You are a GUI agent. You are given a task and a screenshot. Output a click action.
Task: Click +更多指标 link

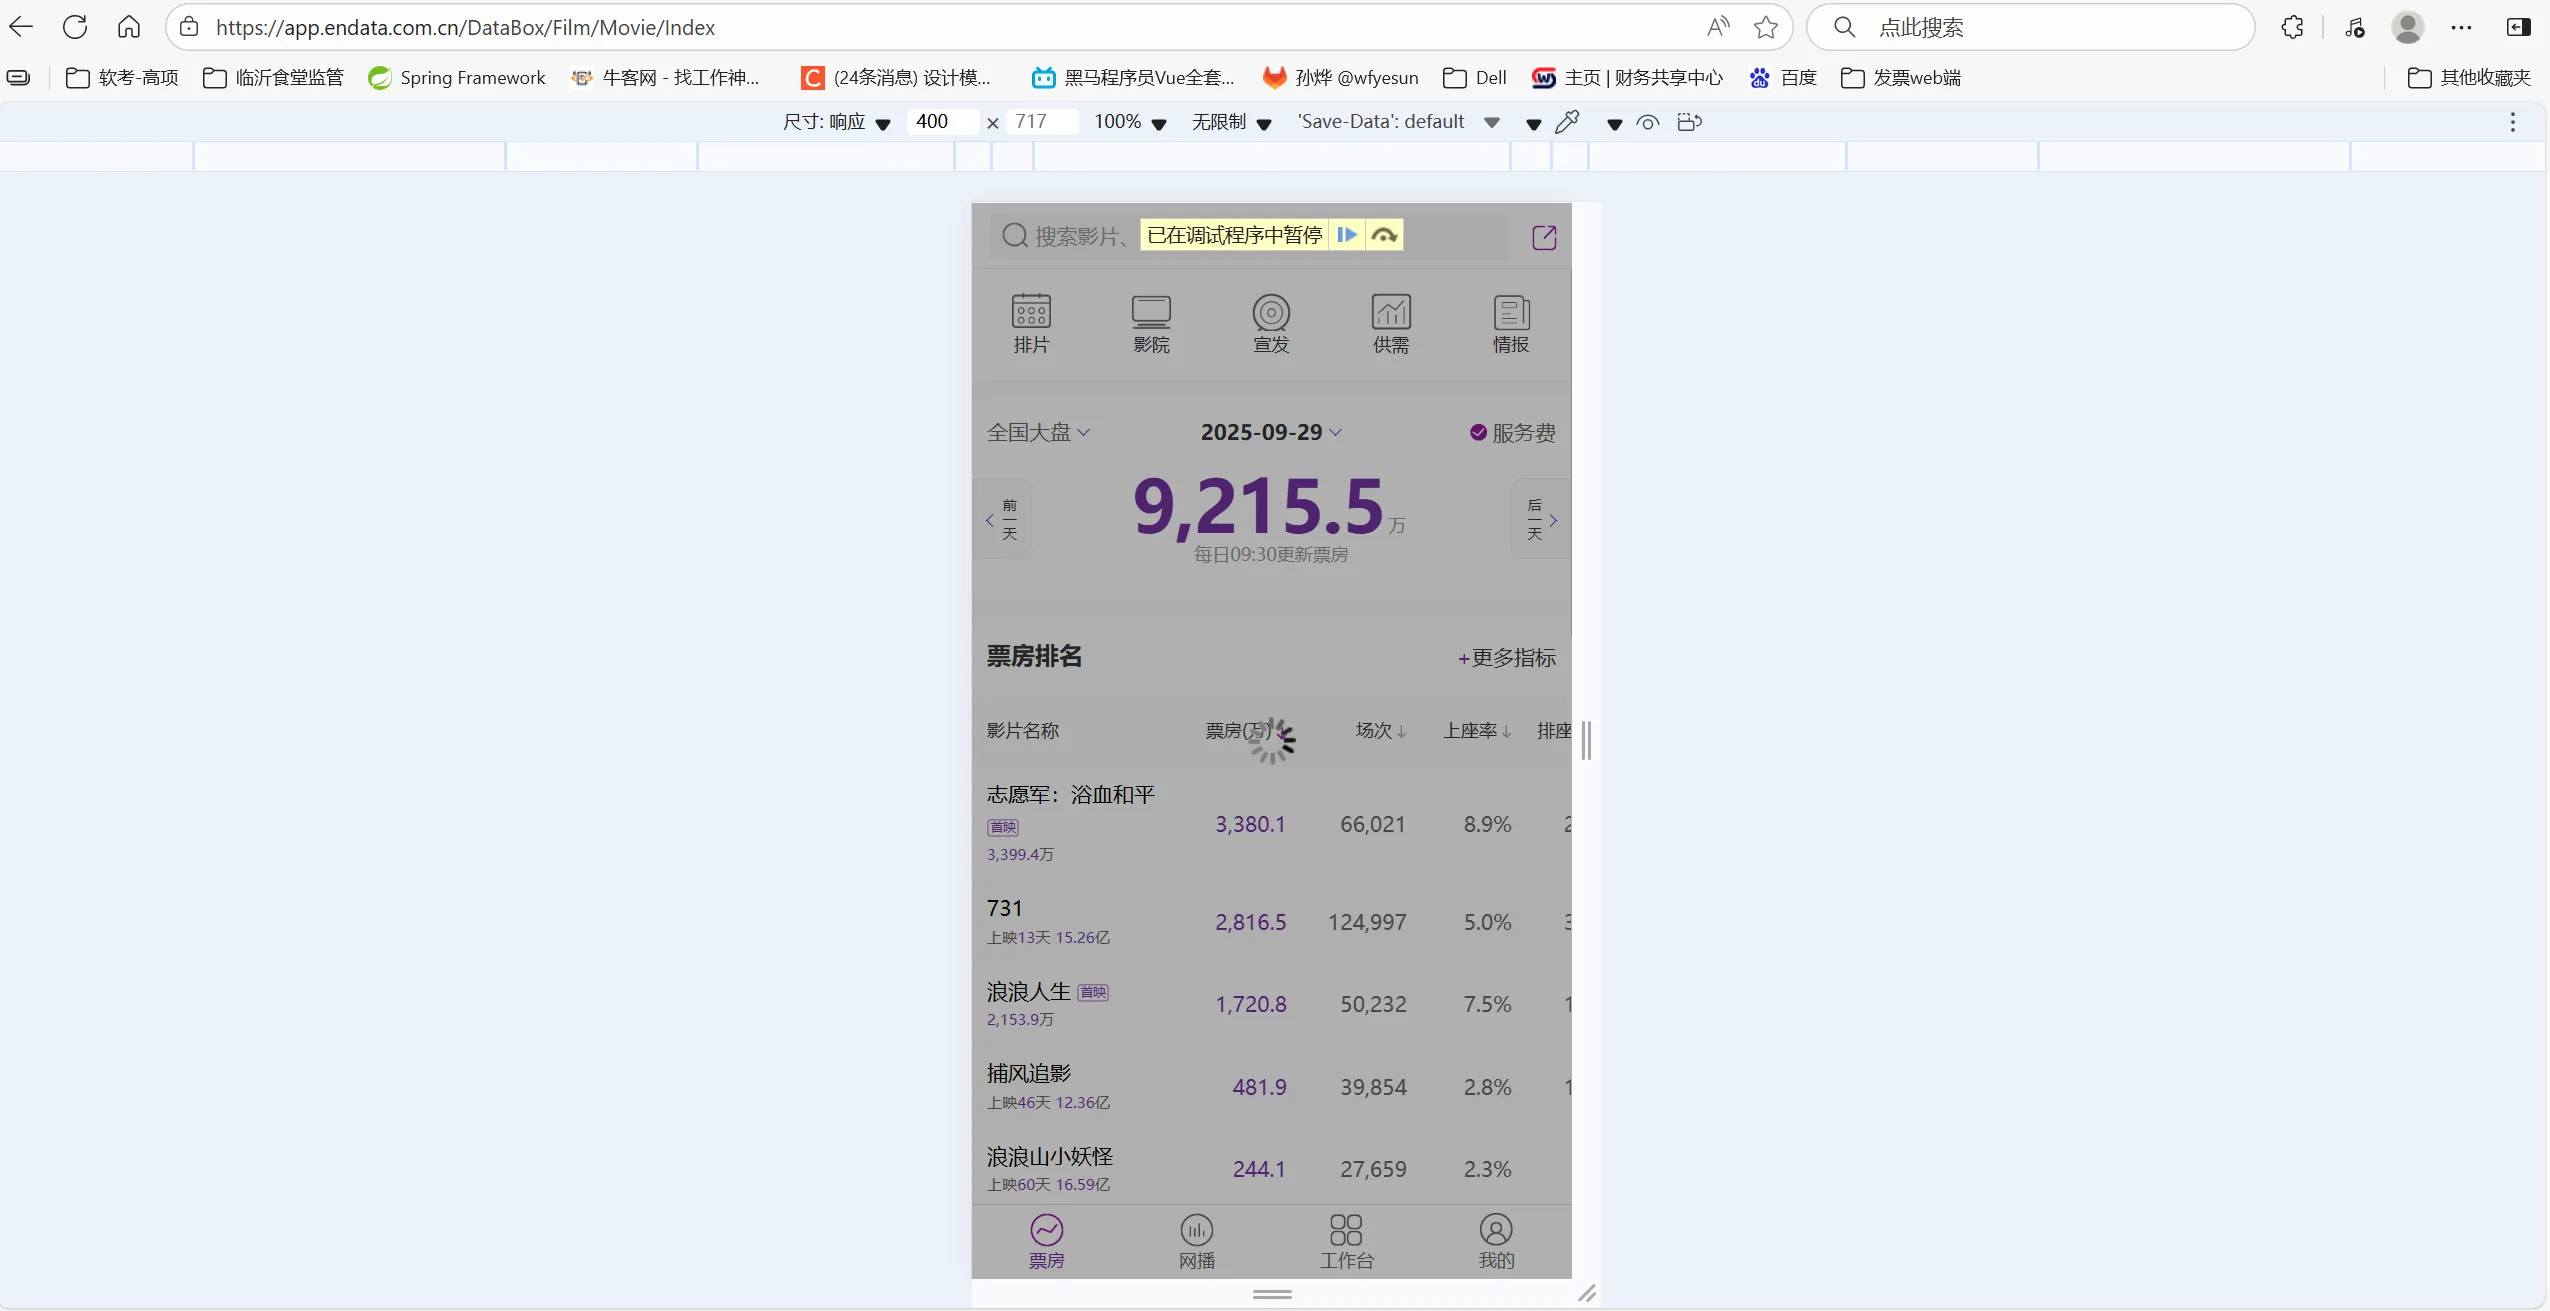pyautogui.click(x=1506, y=658)
